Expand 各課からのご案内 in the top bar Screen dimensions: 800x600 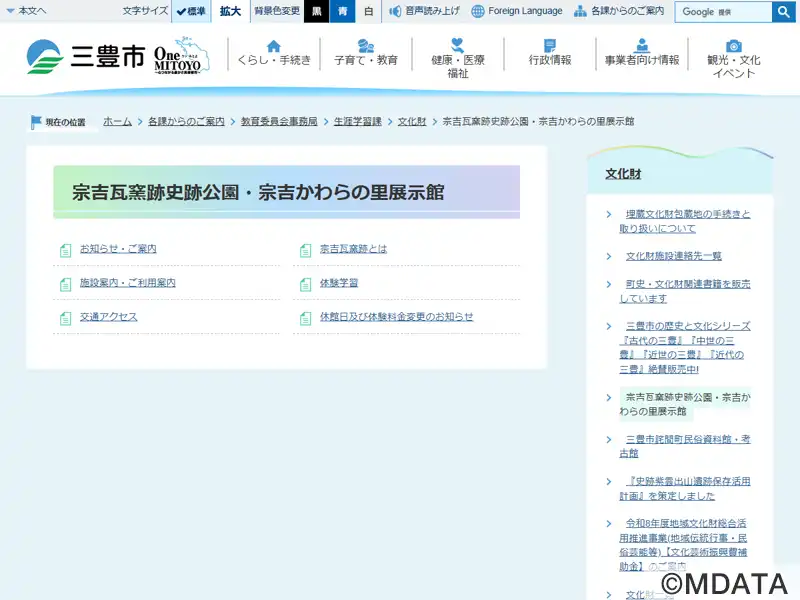tap(619, 12)
